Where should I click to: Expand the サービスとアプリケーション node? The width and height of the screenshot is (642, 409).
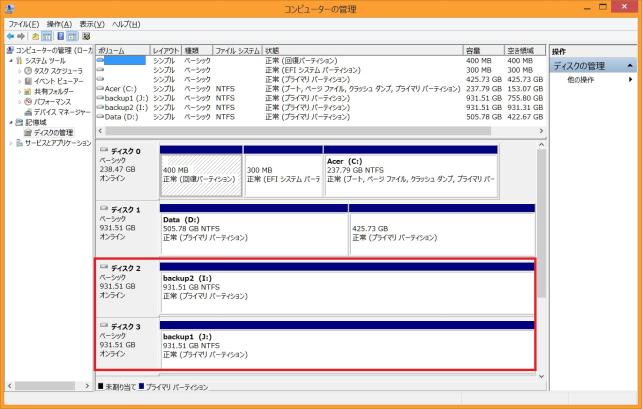coord(11,143)
